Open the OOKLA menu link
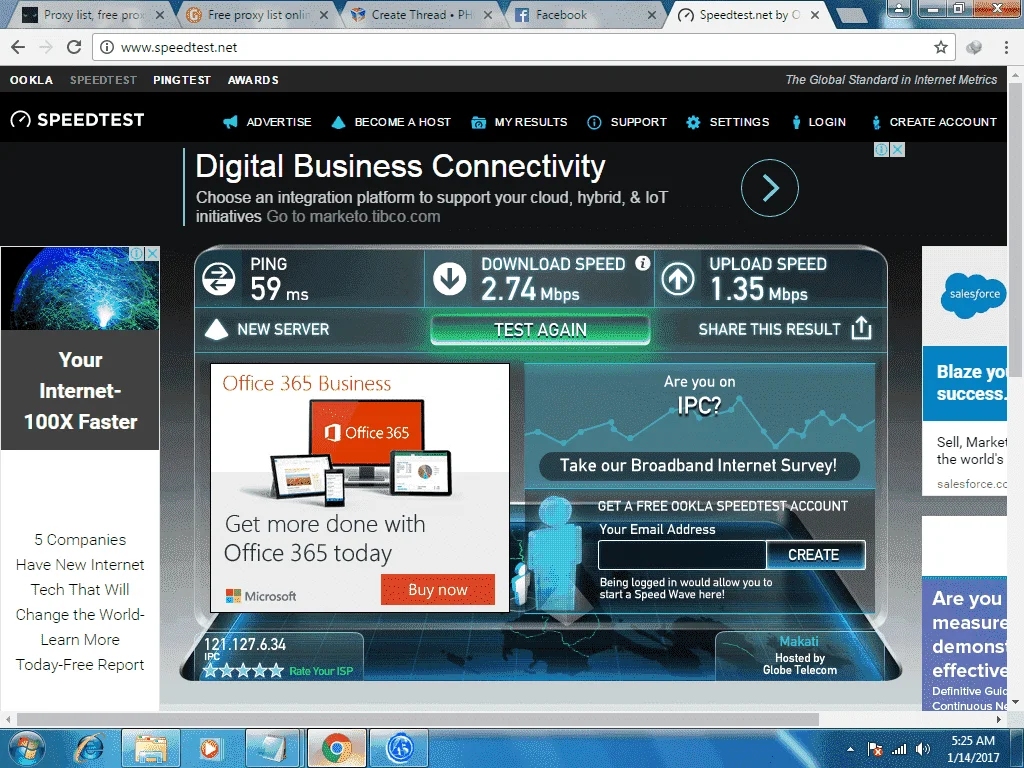The height and width of the screenshot is (768, 1024). (x=31, y=80)
